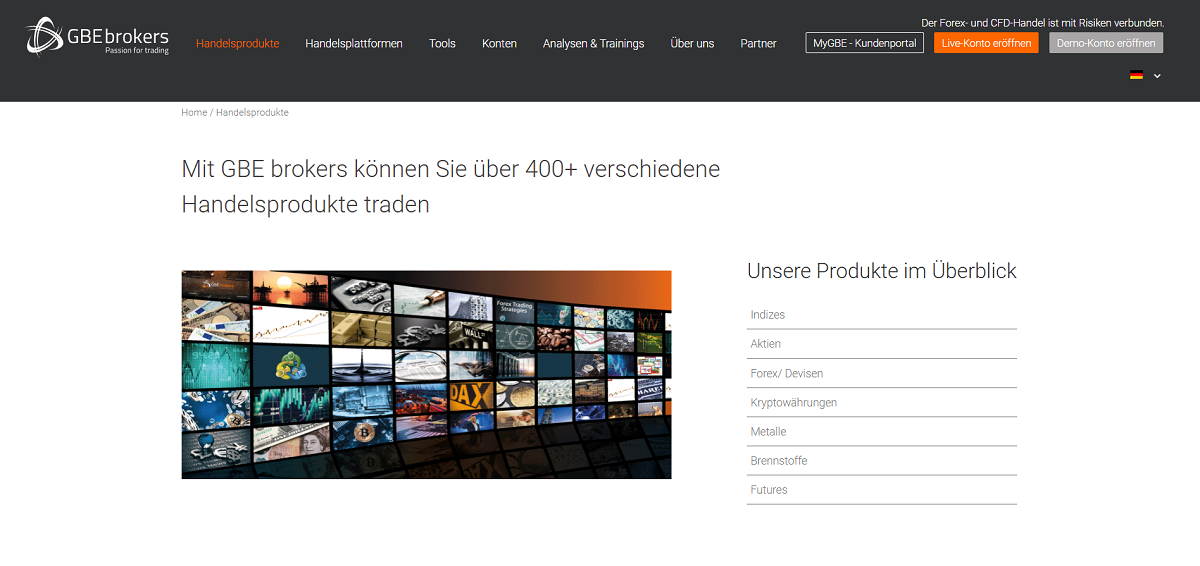
Task: Click the GBE brokers logo
Action: pyautogui.click(x=97, y=37)
